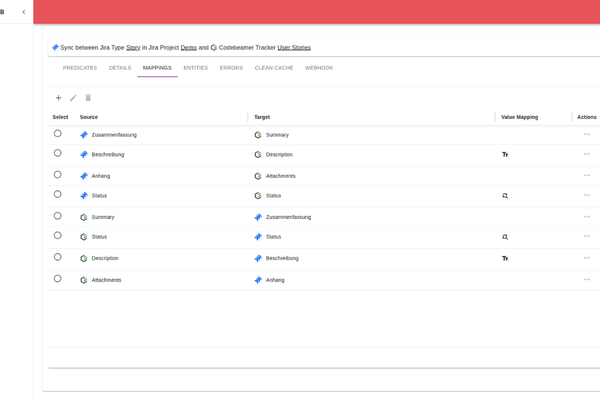Click the Jira icon in the sync title

[55, 47]
